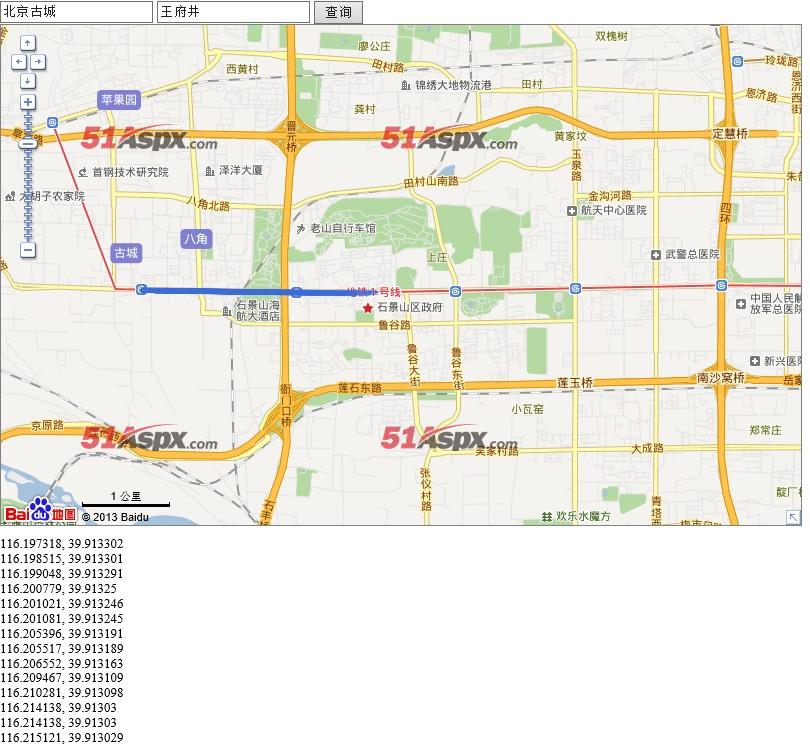Click the 京原路 road label

pos(48,425)
